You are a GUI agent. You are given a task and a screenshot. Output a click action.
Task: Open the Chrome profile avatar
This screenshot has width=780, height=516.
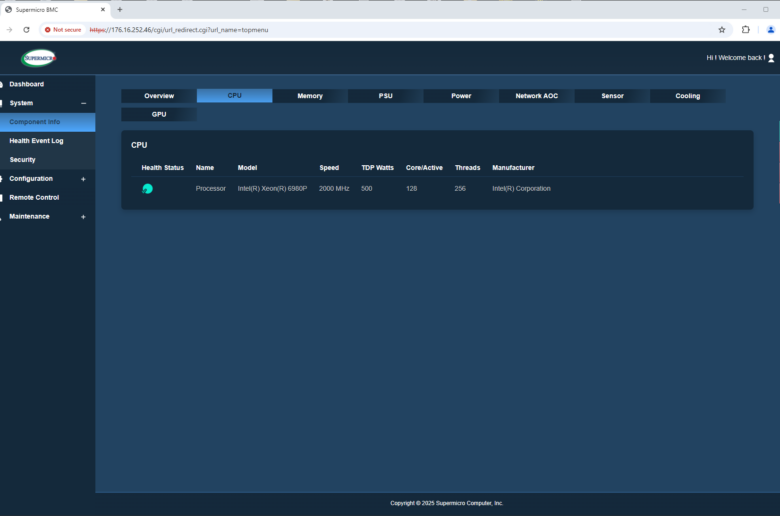click(771, 30)
